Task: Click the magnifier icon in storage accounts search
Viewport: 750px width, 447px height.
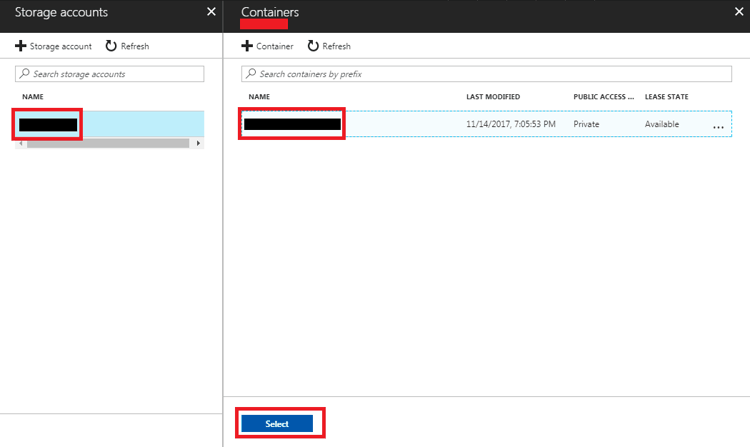Action: click(24, 73)
